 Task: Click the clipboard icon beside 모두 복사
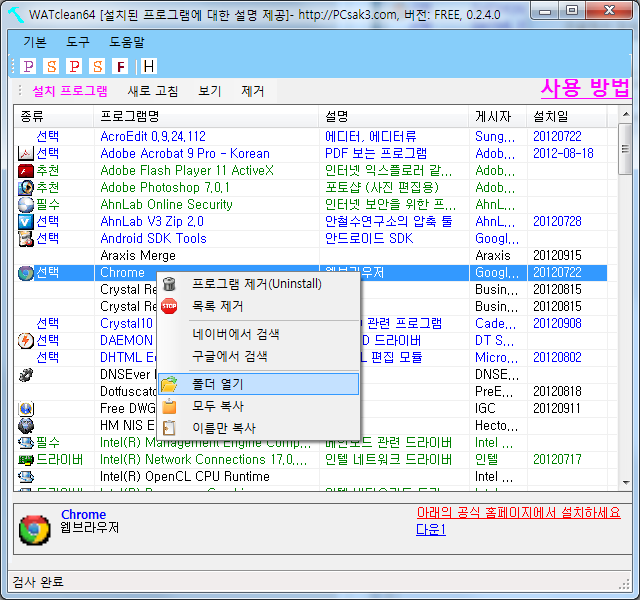169,407
